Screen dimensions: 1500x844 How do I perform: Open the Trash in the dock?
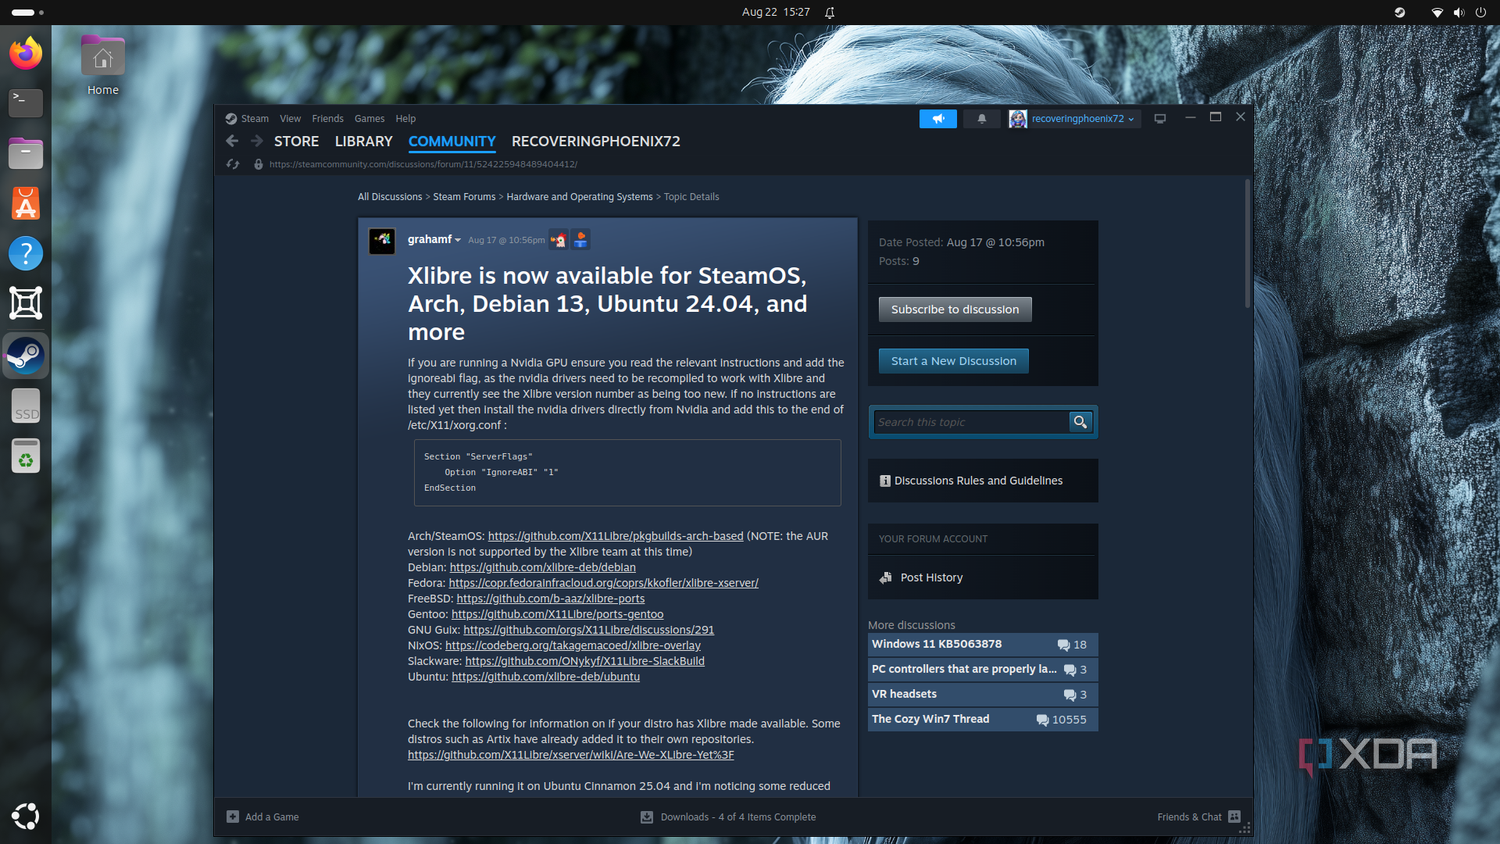(x=26, y=456)
